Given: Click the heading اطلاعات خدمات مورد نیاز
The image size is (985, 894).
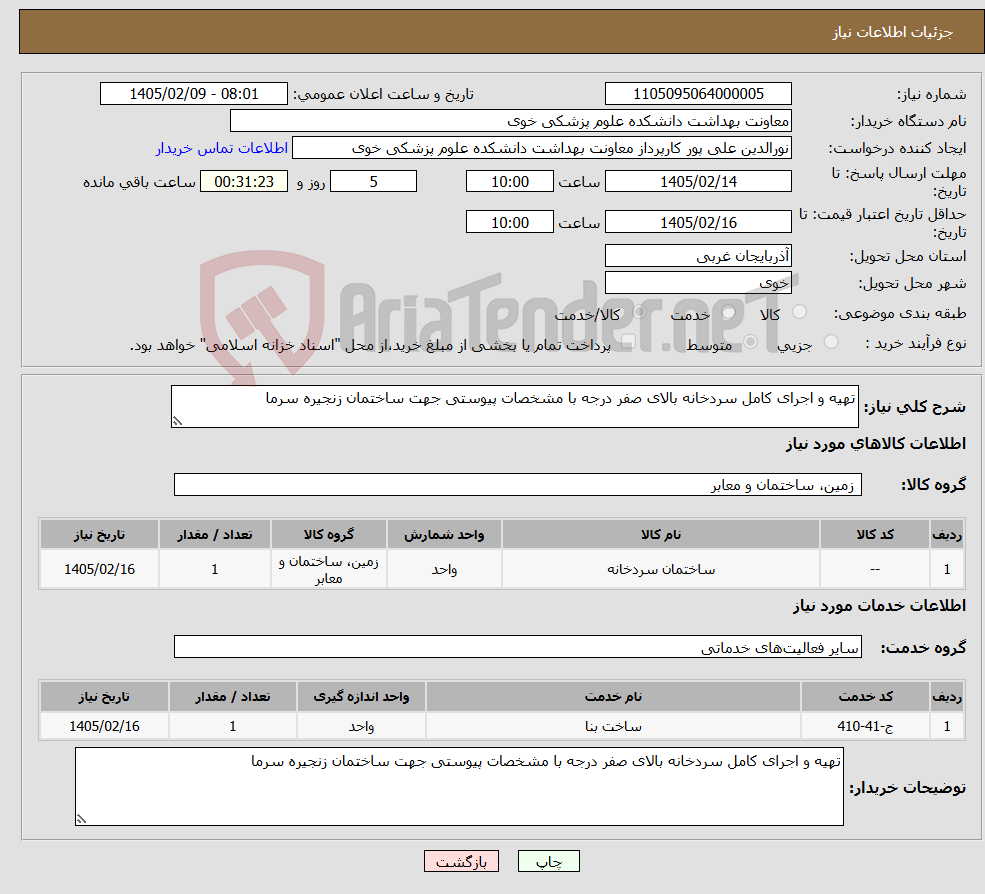Looking at the screenshot, I should pos(879,606).
